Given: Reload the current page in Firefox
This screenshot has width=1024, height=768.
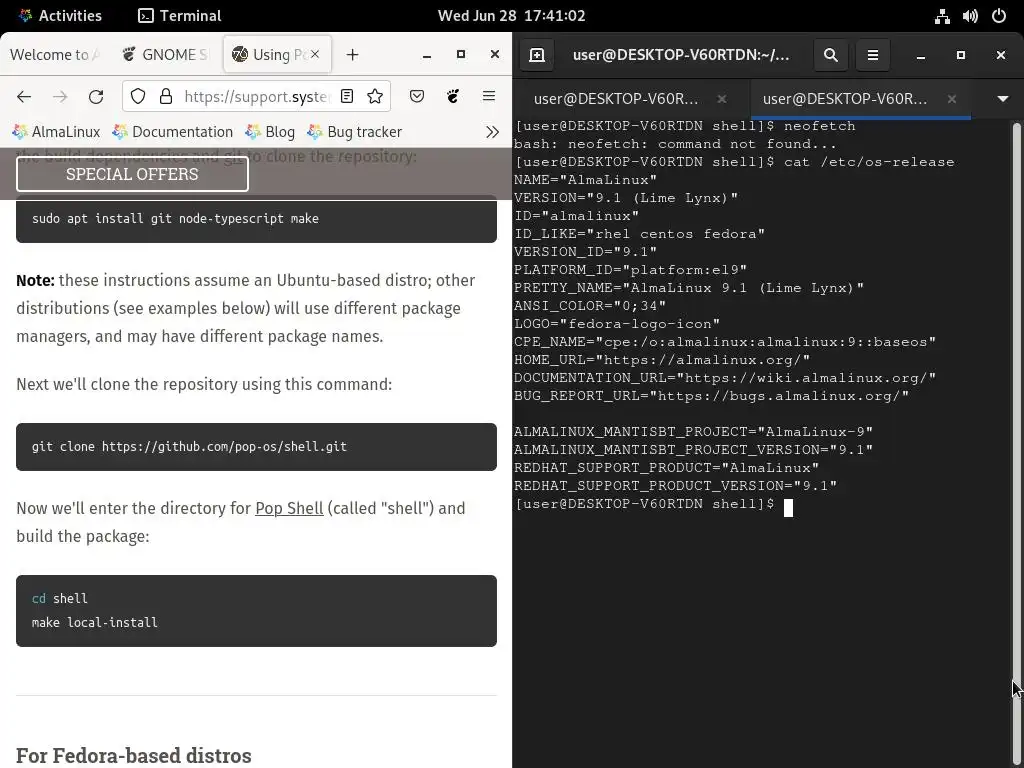Looking at the screenshot, I should 96,97.
